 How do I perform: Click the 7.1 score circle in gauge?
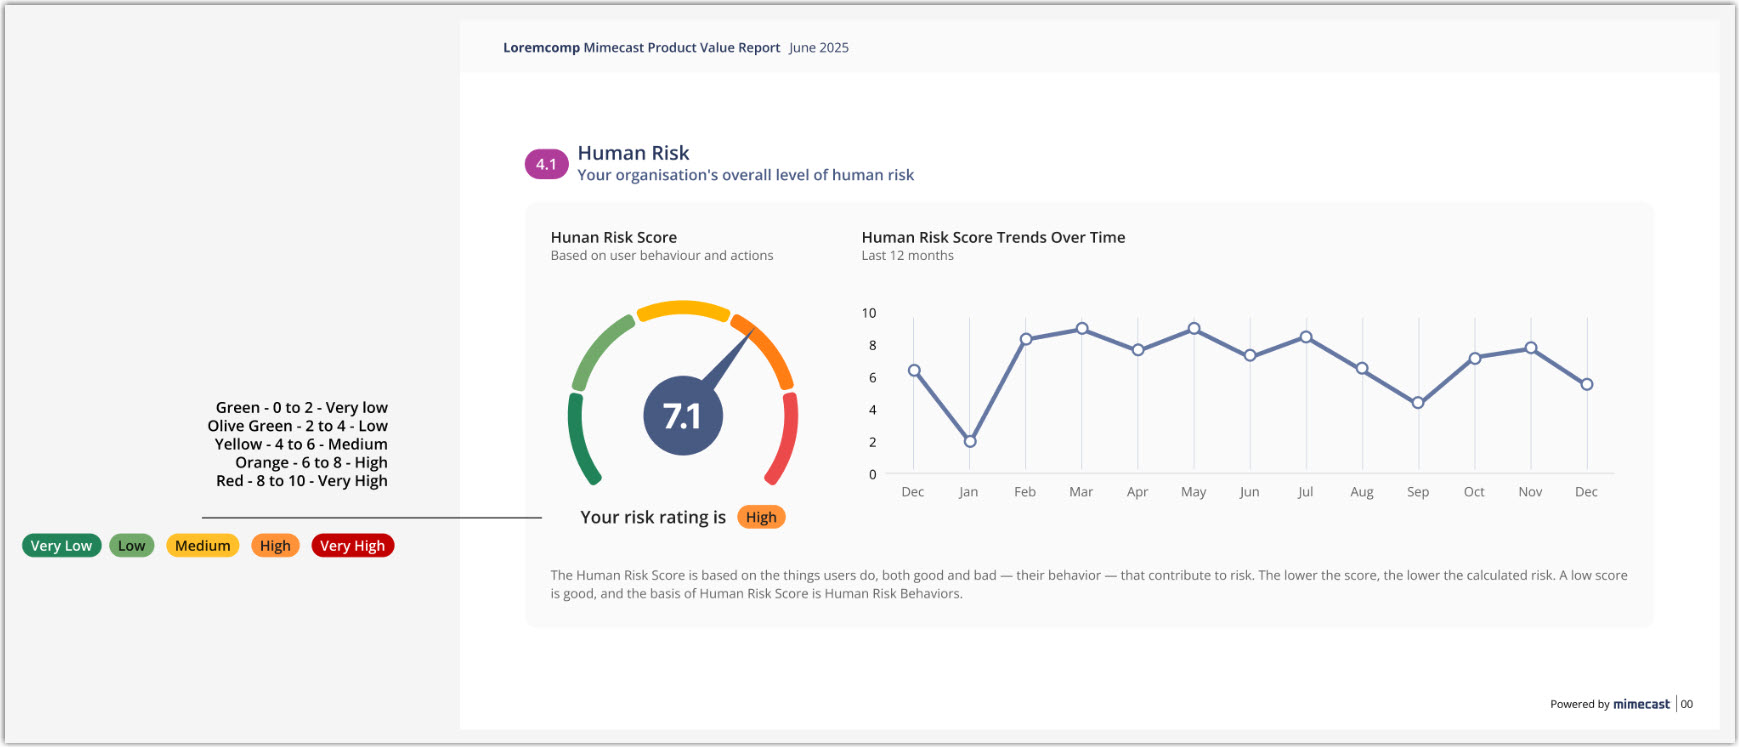tap(682, 416)
